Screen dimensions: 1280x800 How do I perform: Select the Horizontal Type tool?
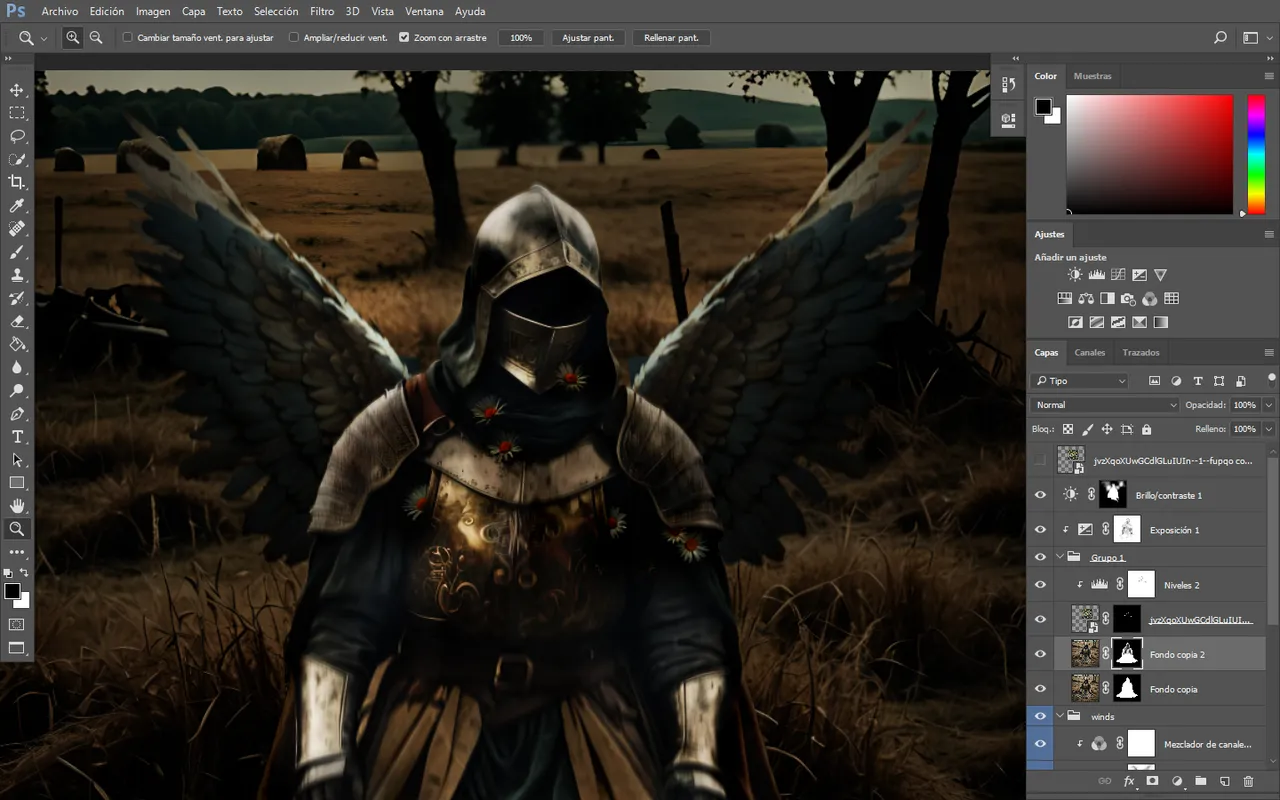(17, 437)
